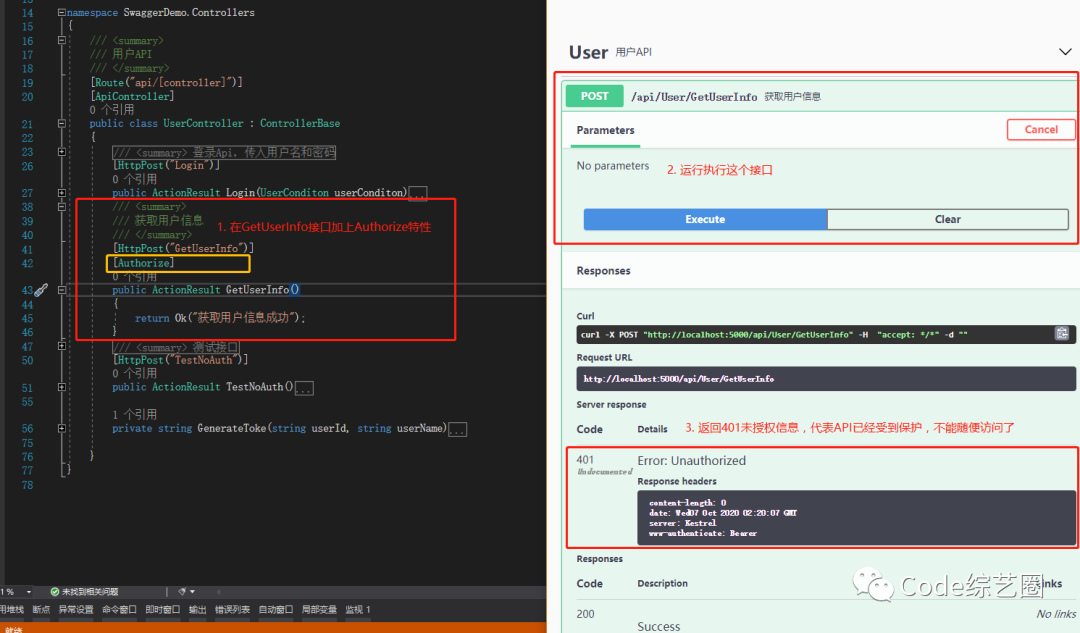Collapse the UserController class outline block

pyautogui.click(x=62, y=124)
